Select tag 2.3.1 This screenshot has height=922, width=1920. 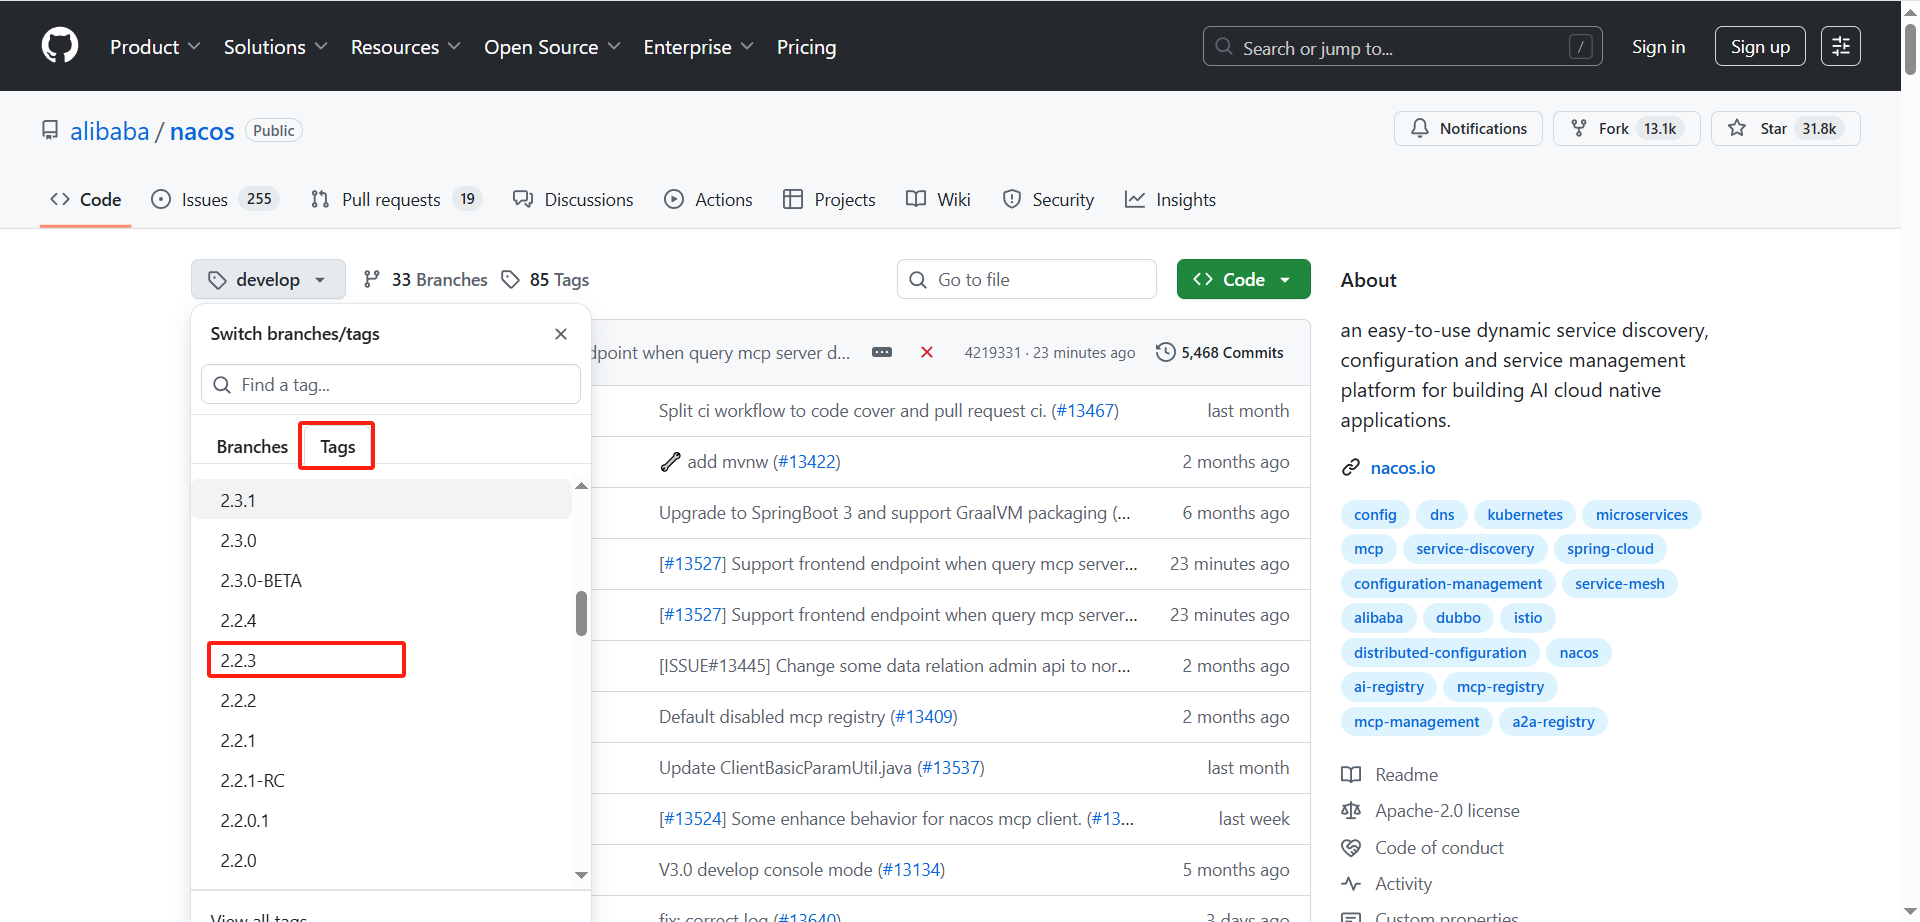pos(381,500)
